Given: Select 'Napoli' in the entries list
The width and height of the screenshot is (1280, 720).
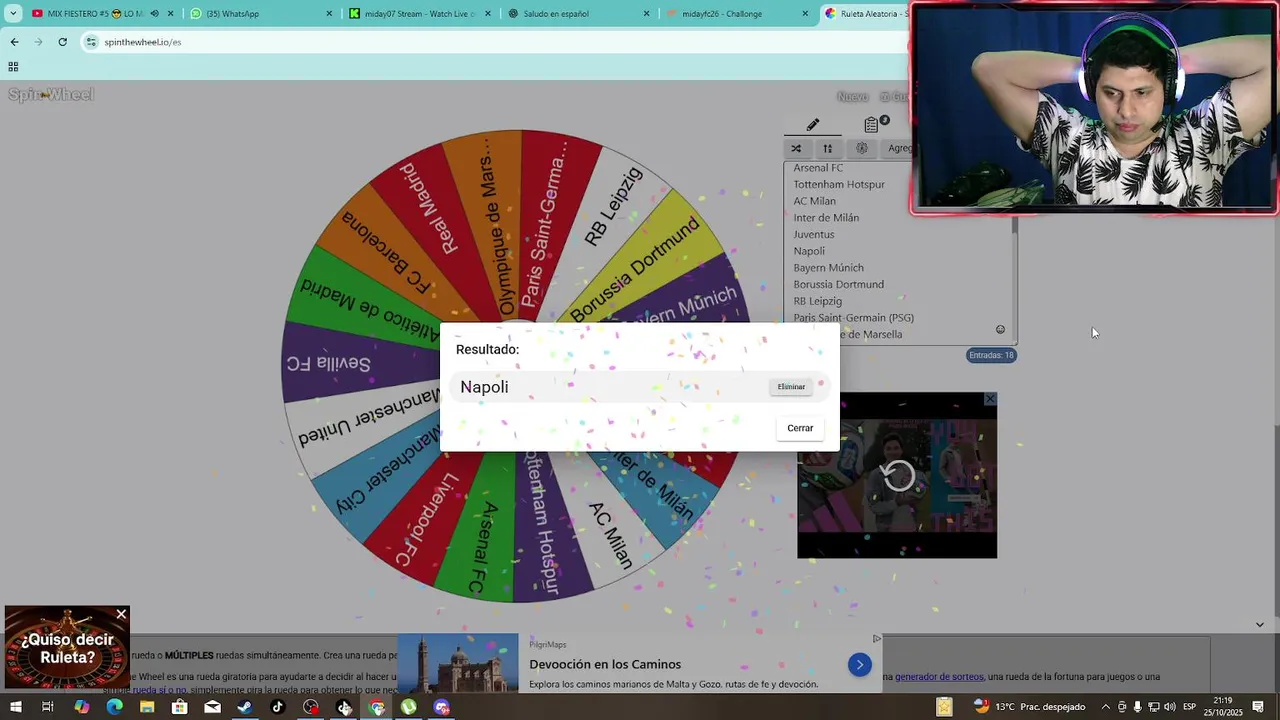Looking at the screenshot, I should tap(809, 251).
